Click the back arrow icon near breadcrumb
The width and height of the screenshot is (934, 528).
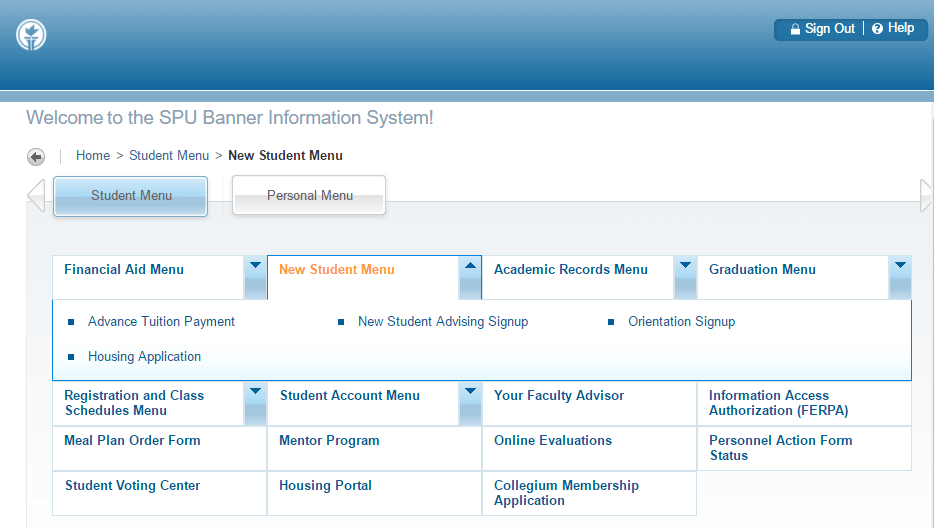(x=36, y=157)
